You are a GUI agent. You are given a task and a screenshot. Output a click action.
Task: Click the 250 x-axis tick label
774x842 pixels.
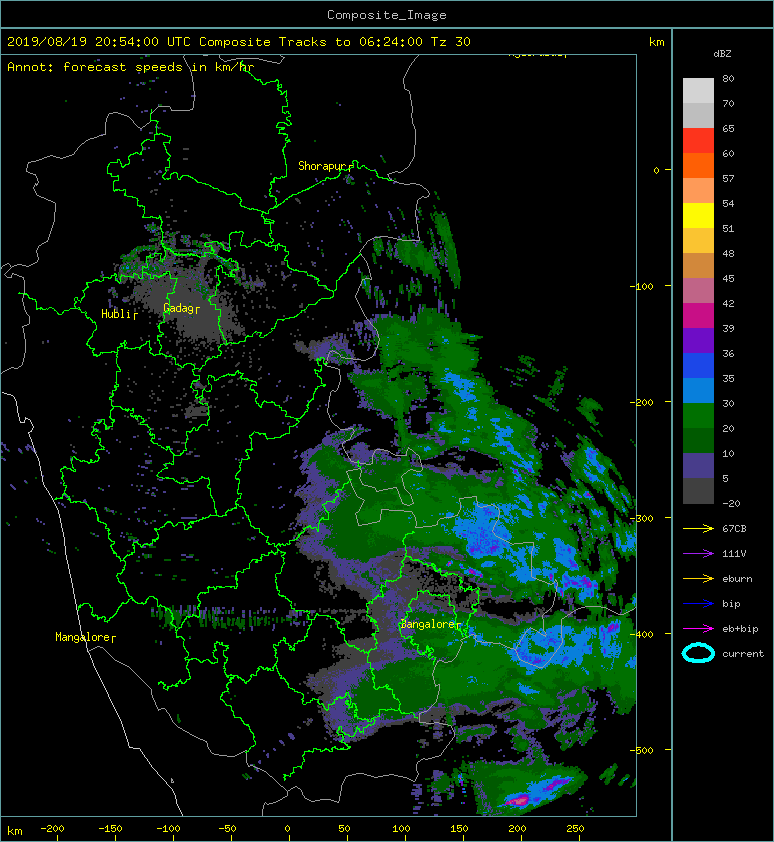click(x=575, y=829)
